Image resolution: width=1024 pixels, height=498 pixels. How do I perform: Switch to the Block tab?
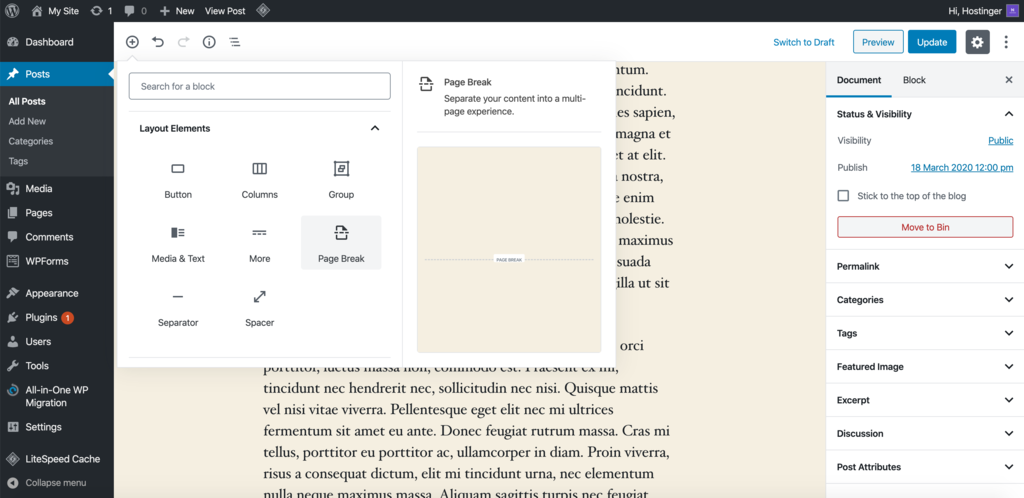914,80
